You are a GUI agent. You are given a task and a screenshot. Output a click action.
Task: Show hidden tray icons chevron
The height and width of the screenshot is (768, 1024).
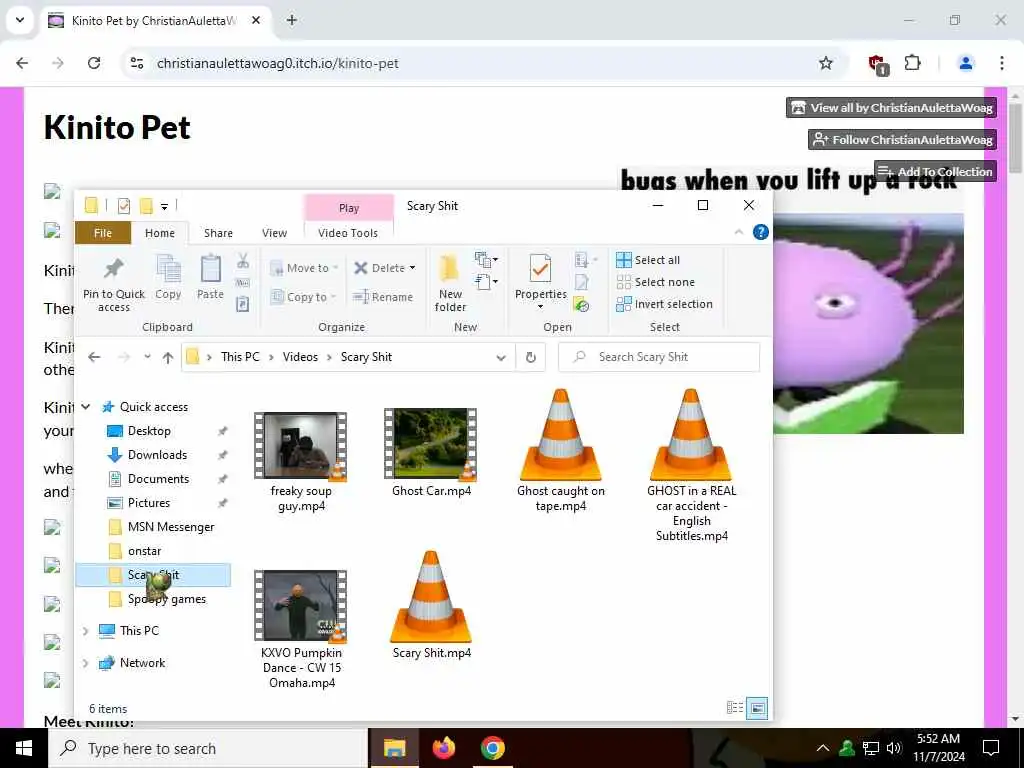point(822,748)
